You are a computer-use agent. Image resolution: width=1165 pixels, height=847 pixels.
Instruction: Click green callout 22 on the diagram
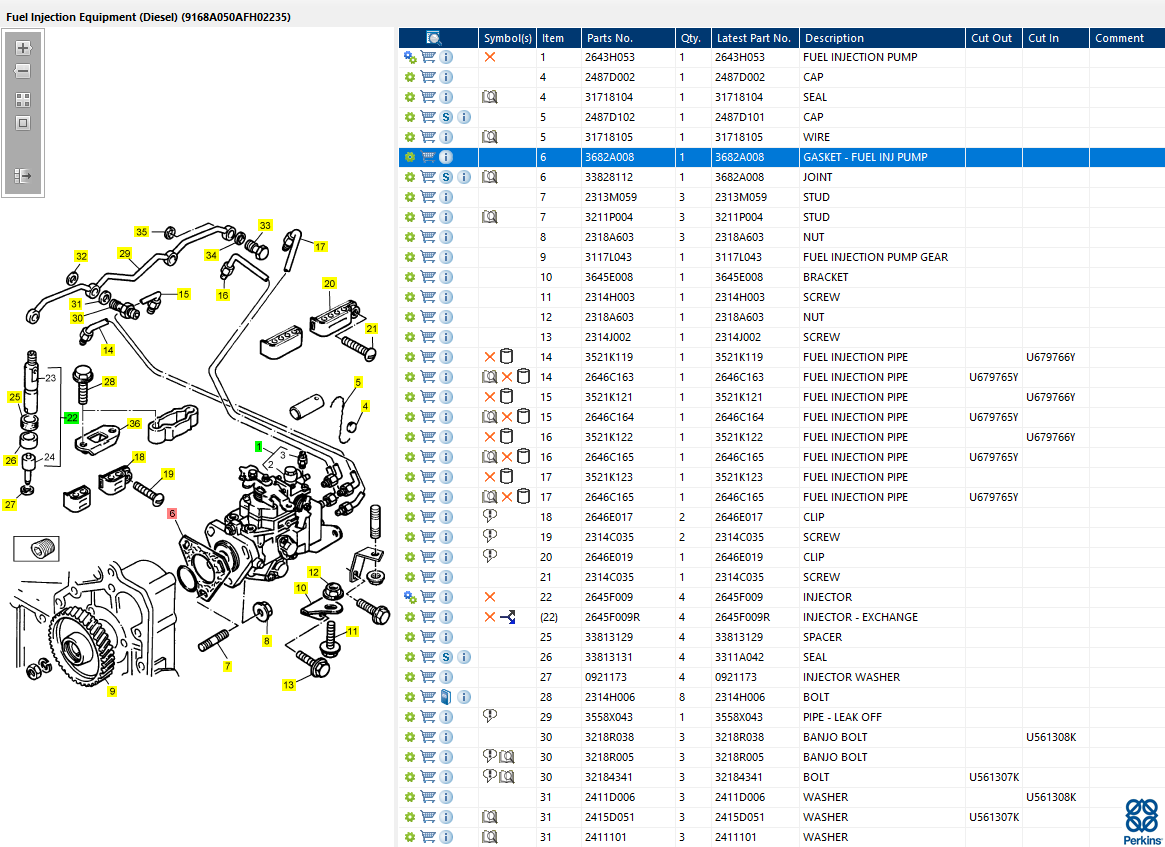(x=71, y=417)
